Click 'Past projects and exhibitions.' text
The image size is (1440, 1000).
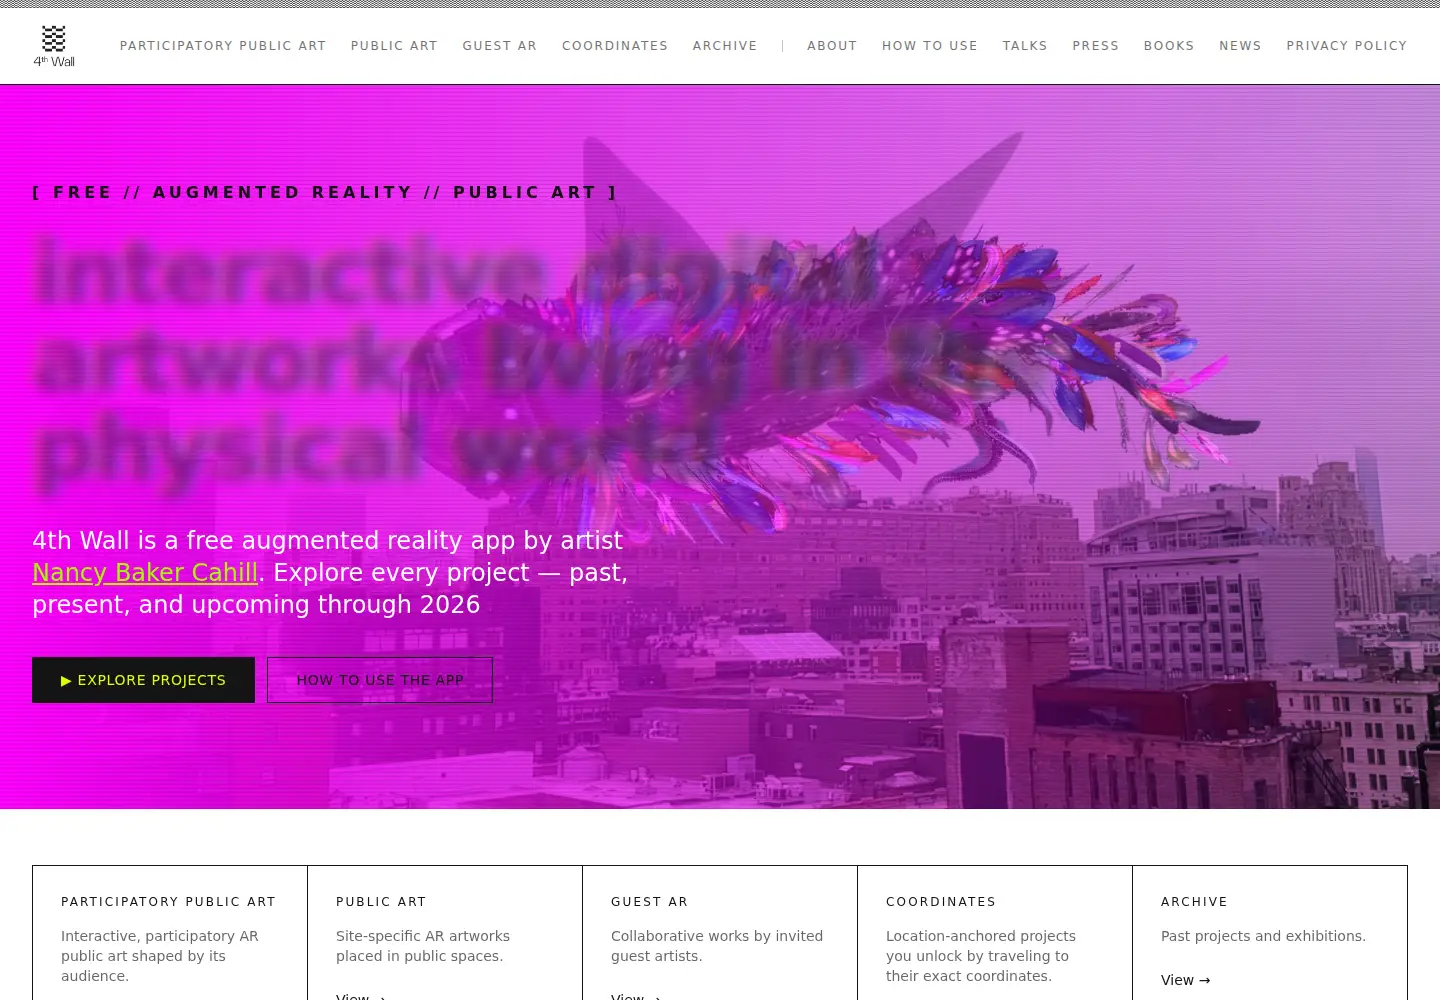1263,936
